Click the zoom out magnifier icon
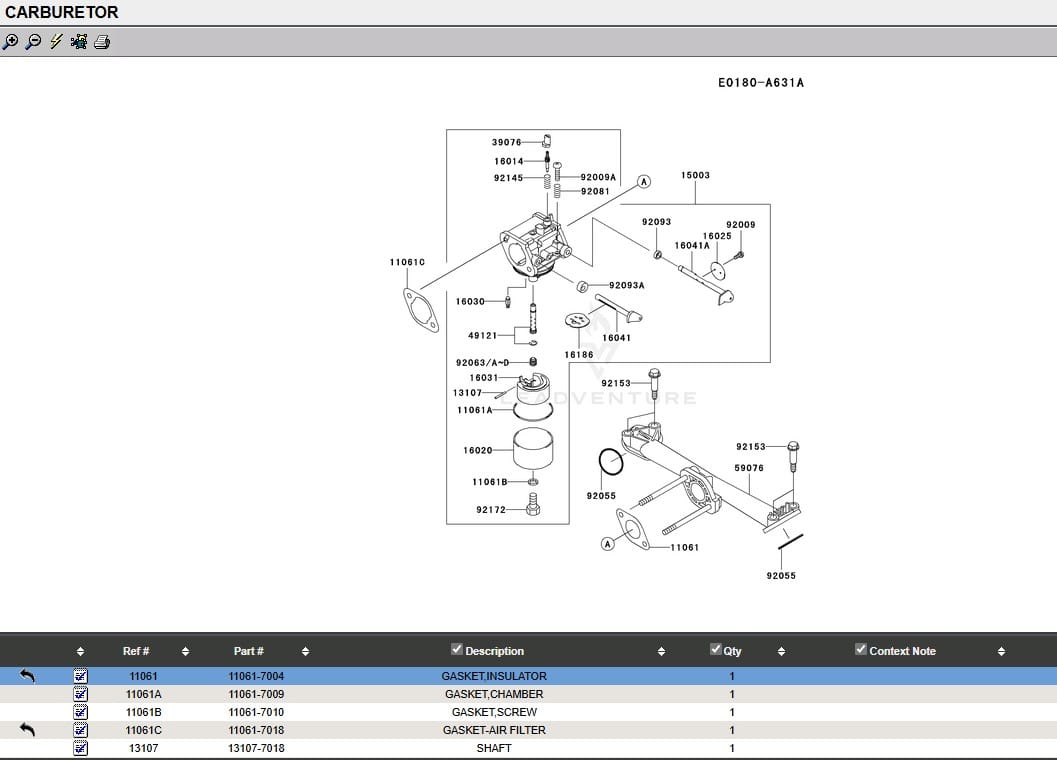The height and width of the screenshot is (760, 1057). point(33,42)
